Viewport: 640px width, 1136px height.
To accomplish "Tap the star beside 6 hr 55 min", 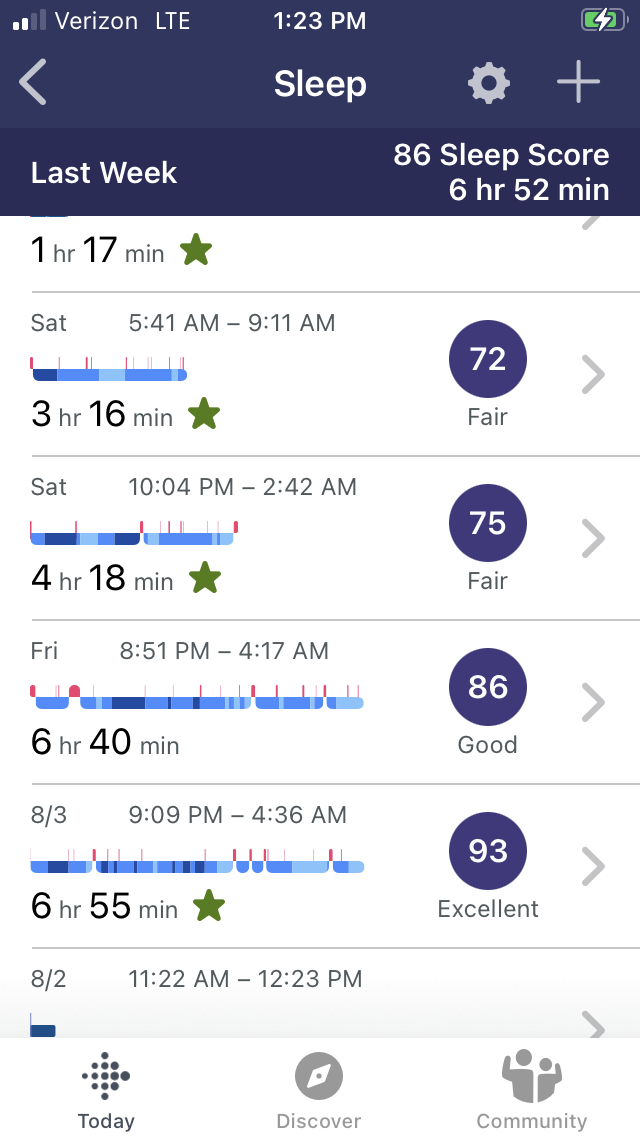I will pos(209,906).
